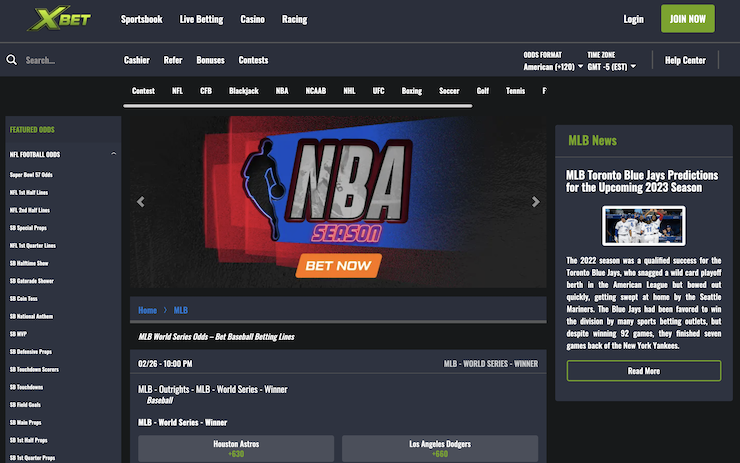Open the Refer page
The image size is (740, 463).
pyautogui.click(x=173, y=60)
